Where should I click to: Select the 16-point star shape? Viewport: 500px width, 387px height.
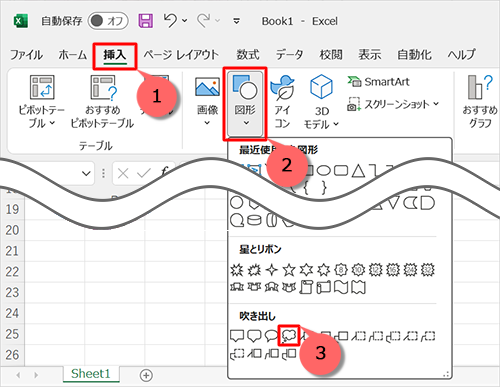393,270
